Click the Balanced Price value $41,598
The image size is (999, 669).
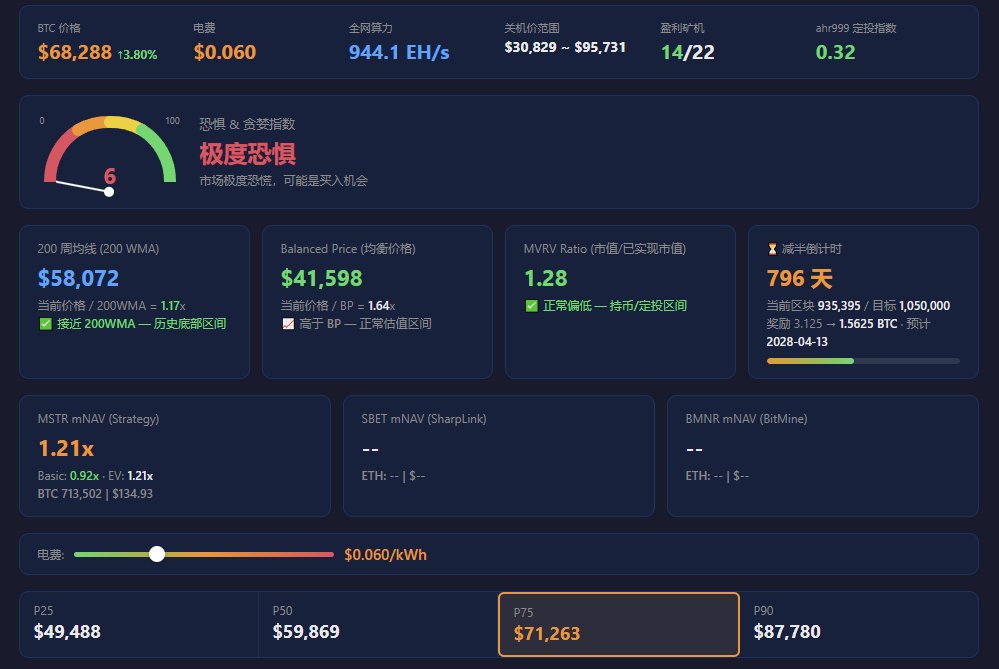(321, 278)
